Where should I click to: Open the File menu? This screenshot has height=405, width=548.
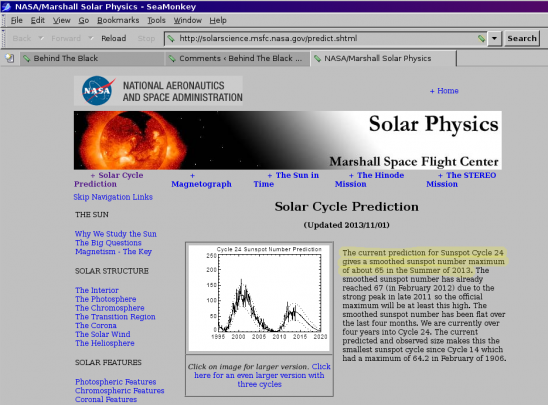[x=16, y=20]
